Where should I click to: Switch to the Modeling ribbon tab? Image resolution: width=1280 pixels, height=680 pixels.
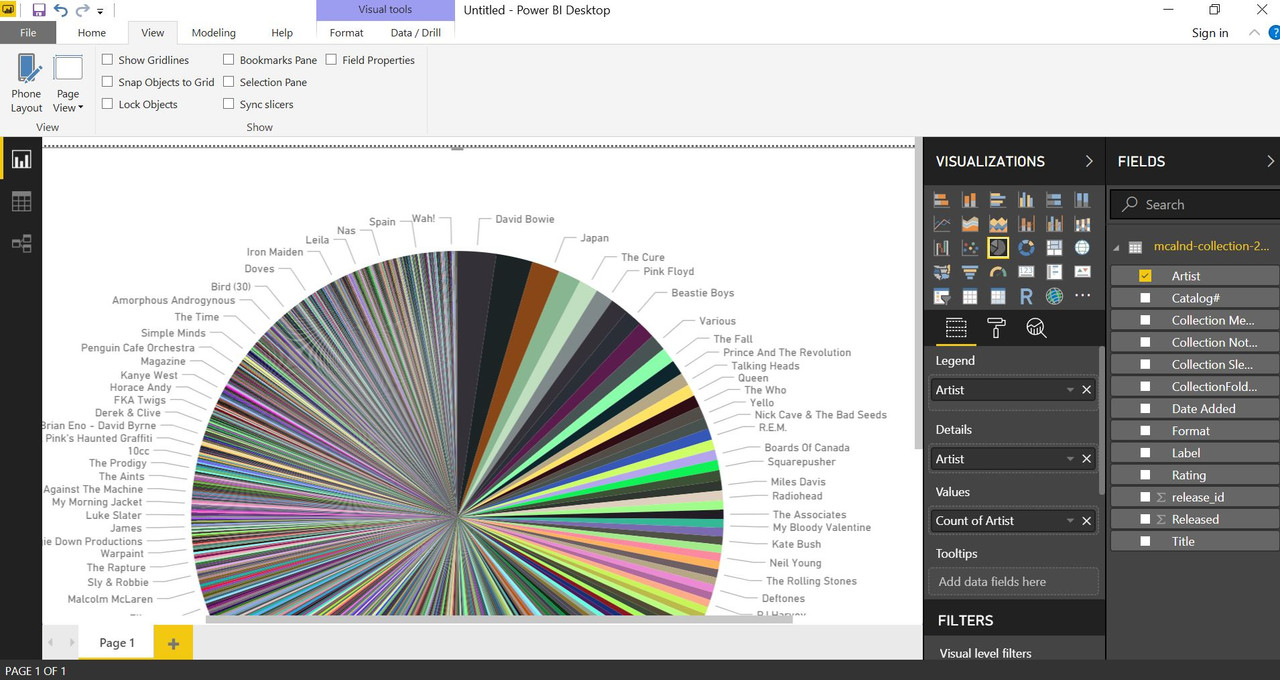214,33
